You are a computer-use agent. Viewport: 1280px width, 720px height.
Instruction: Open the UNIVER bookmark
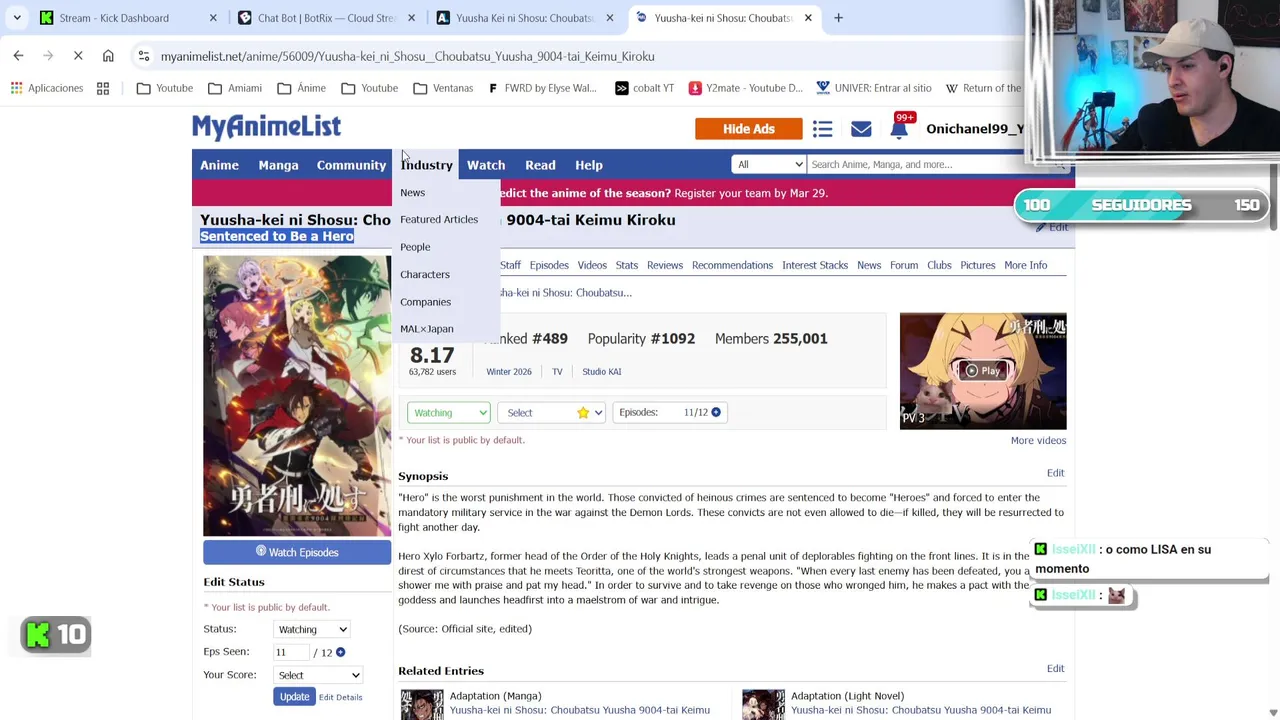click(x=873, y=88)
